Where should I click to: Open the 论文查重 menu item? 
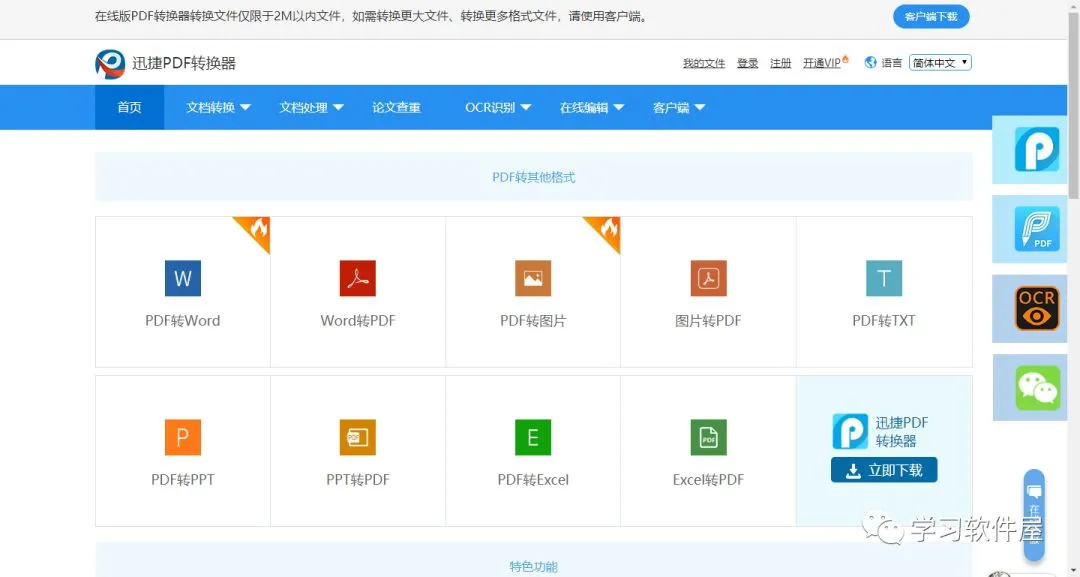[397, 107]
